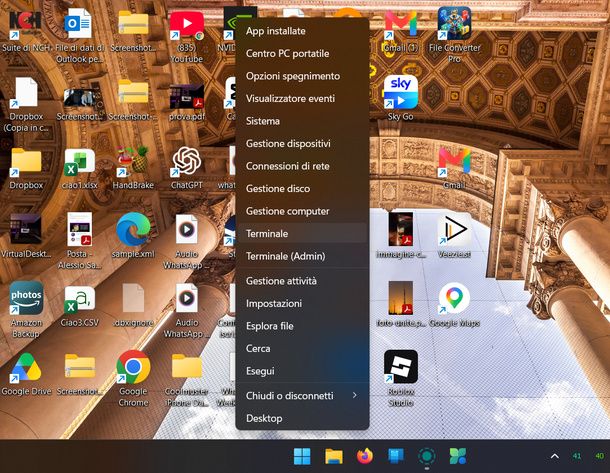Select App installate in the context menu

click(302, 31)
